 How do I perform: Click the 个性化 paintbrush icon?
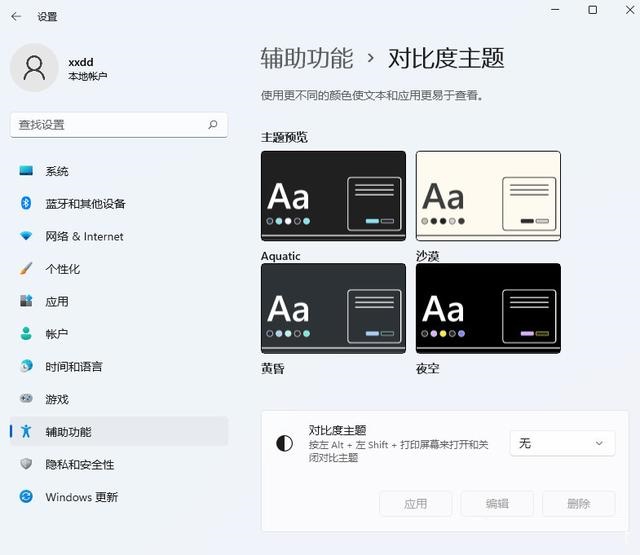click(x=27, y=269)
